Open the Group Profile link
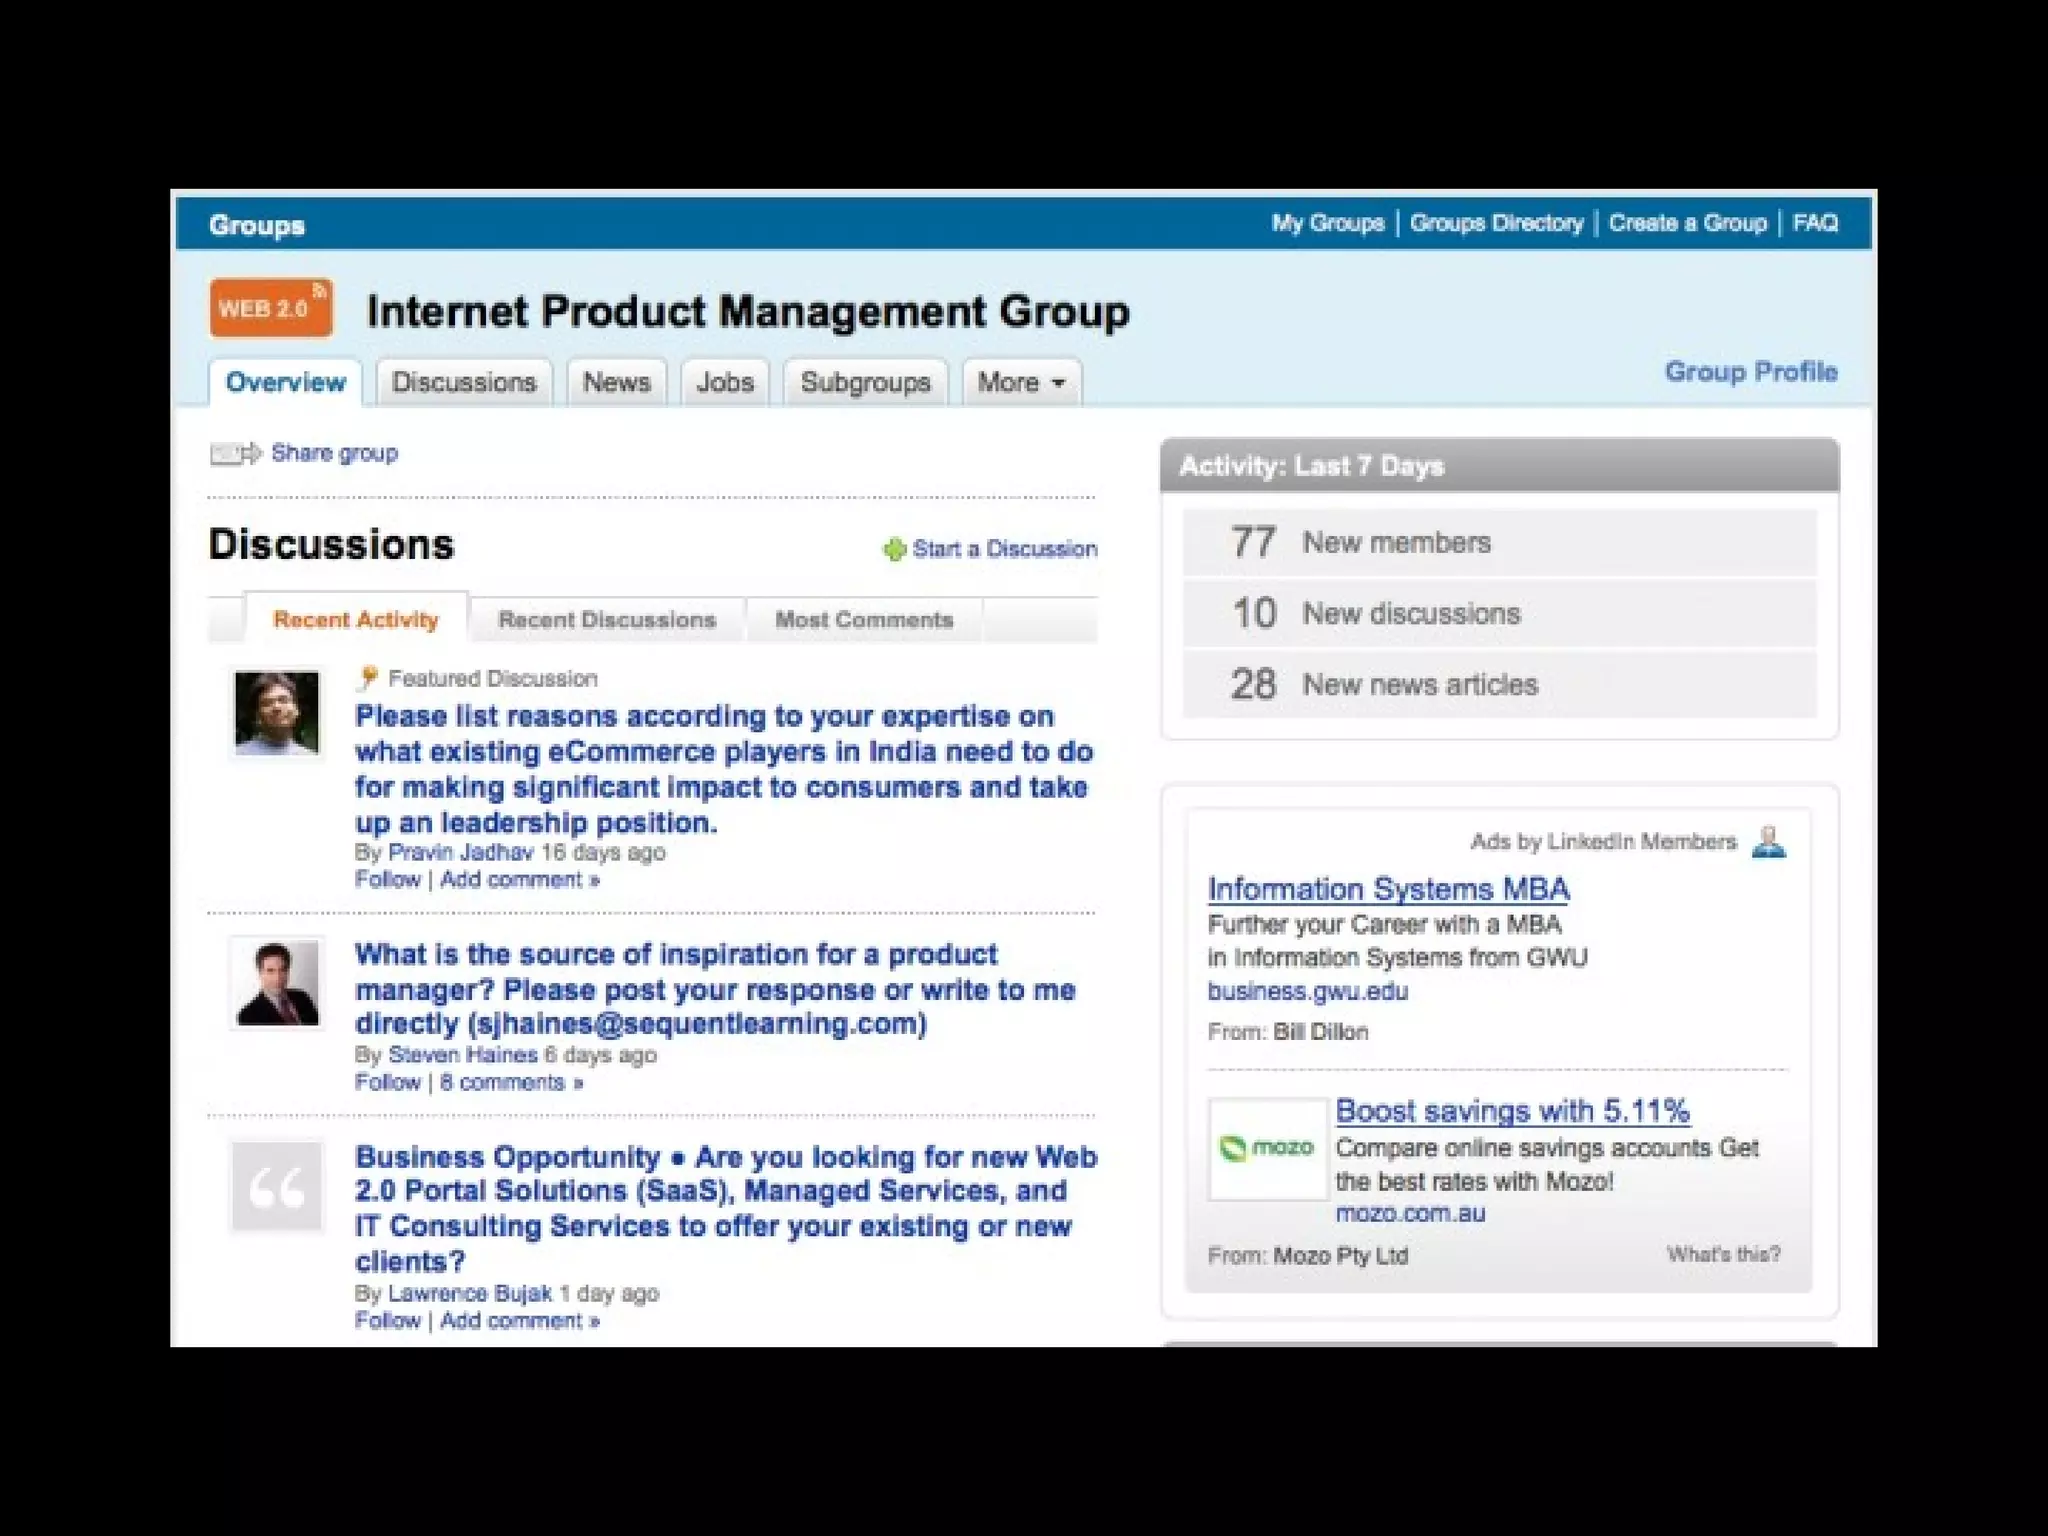The width and height of the screenshot is (2048, 1536). tap(1750, 372)
